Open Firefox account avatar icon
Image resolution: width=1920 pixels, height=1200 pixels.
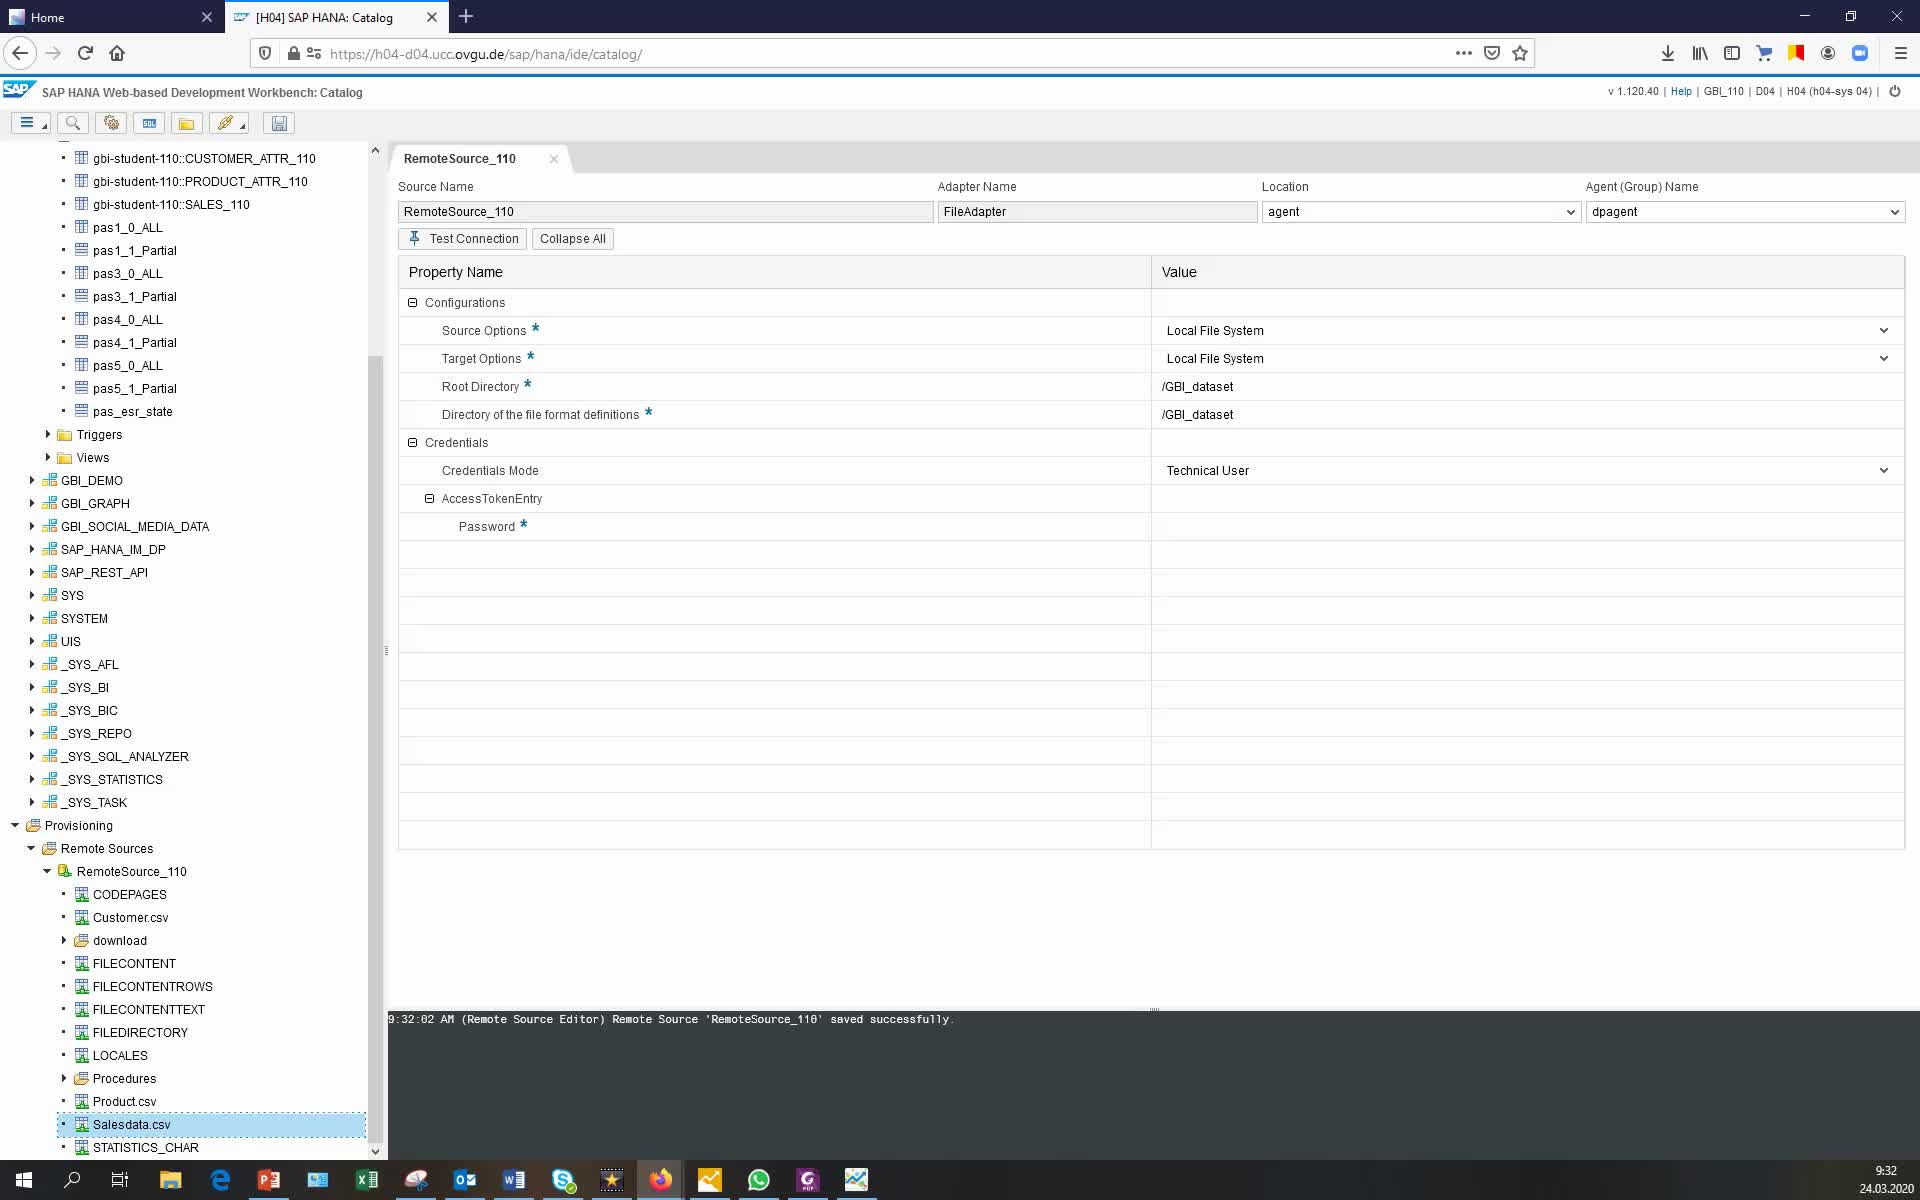click(1827, 53)
